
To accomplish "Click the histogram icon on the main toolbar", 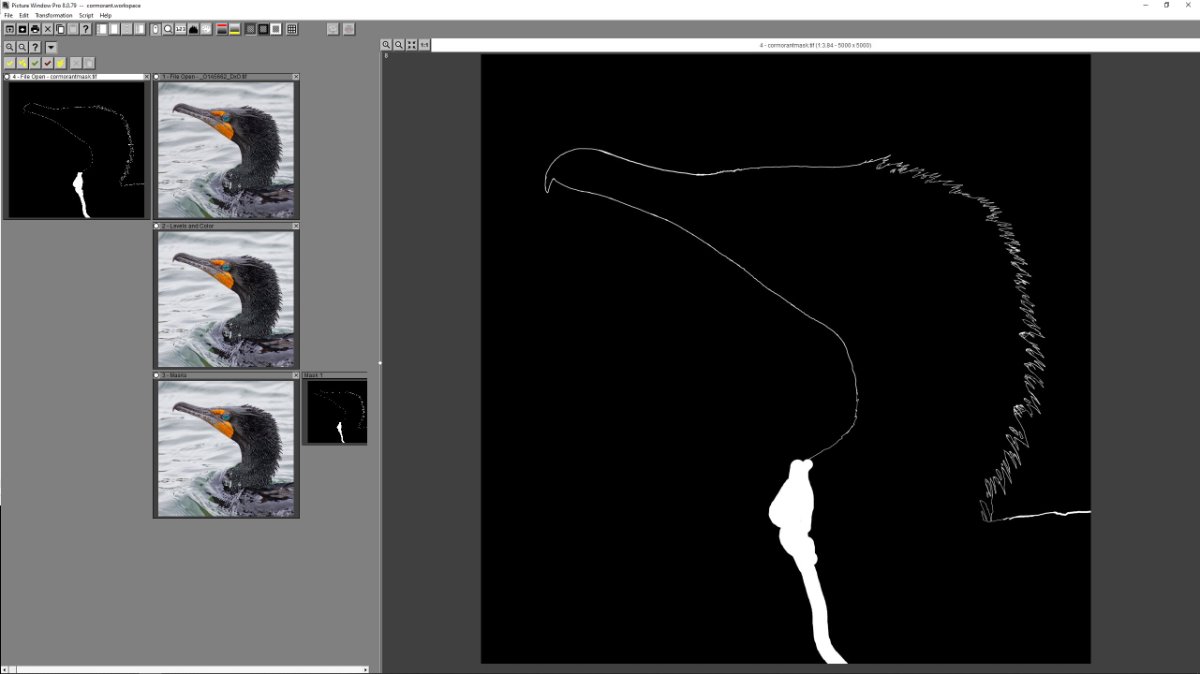I will point(192,27).
